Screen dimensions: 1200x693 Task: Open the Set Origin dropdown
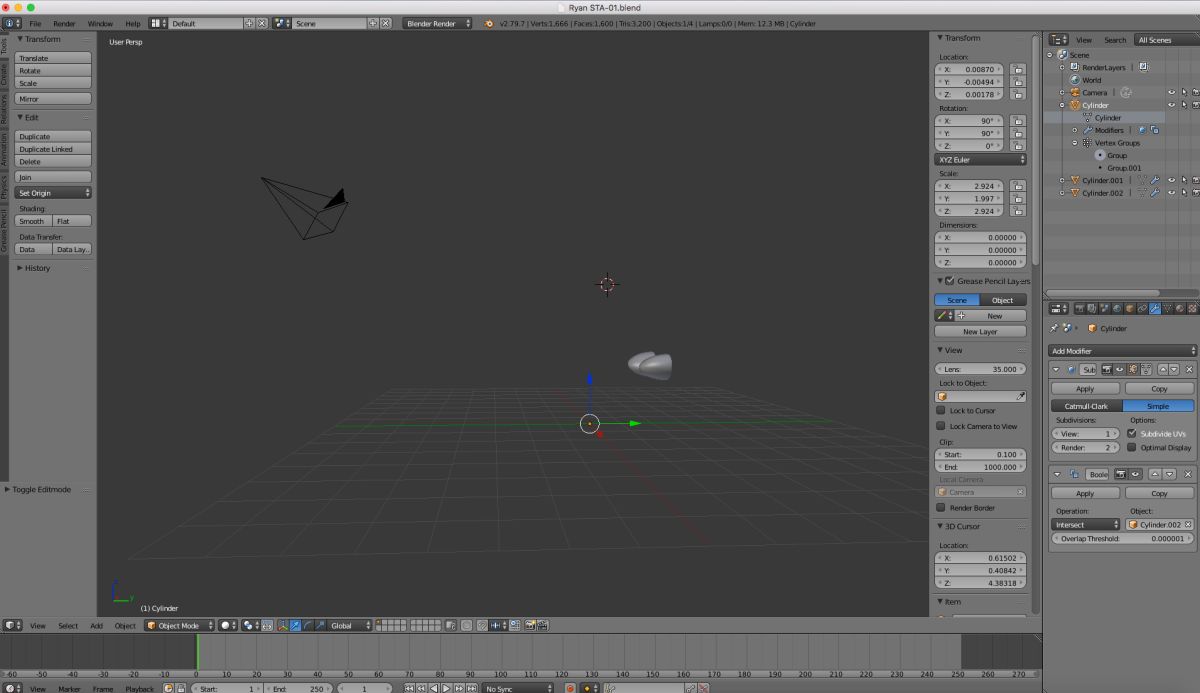coord(54,193)
